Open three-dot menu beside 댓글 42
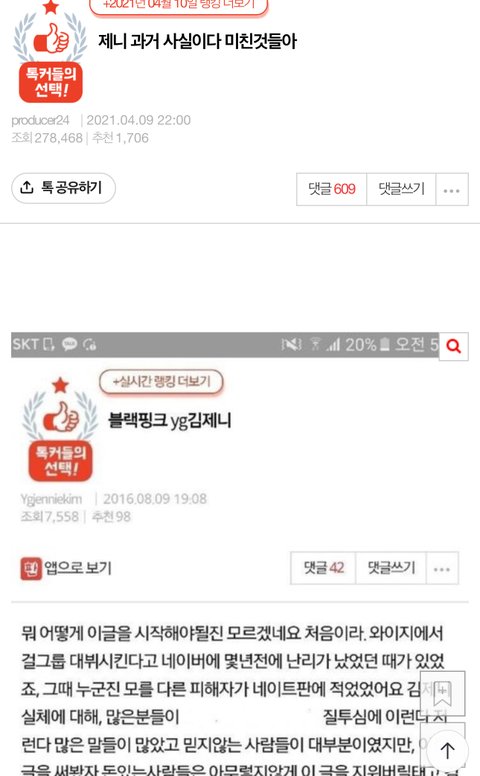This screenshot has width=480, height=776. [442, 569]
